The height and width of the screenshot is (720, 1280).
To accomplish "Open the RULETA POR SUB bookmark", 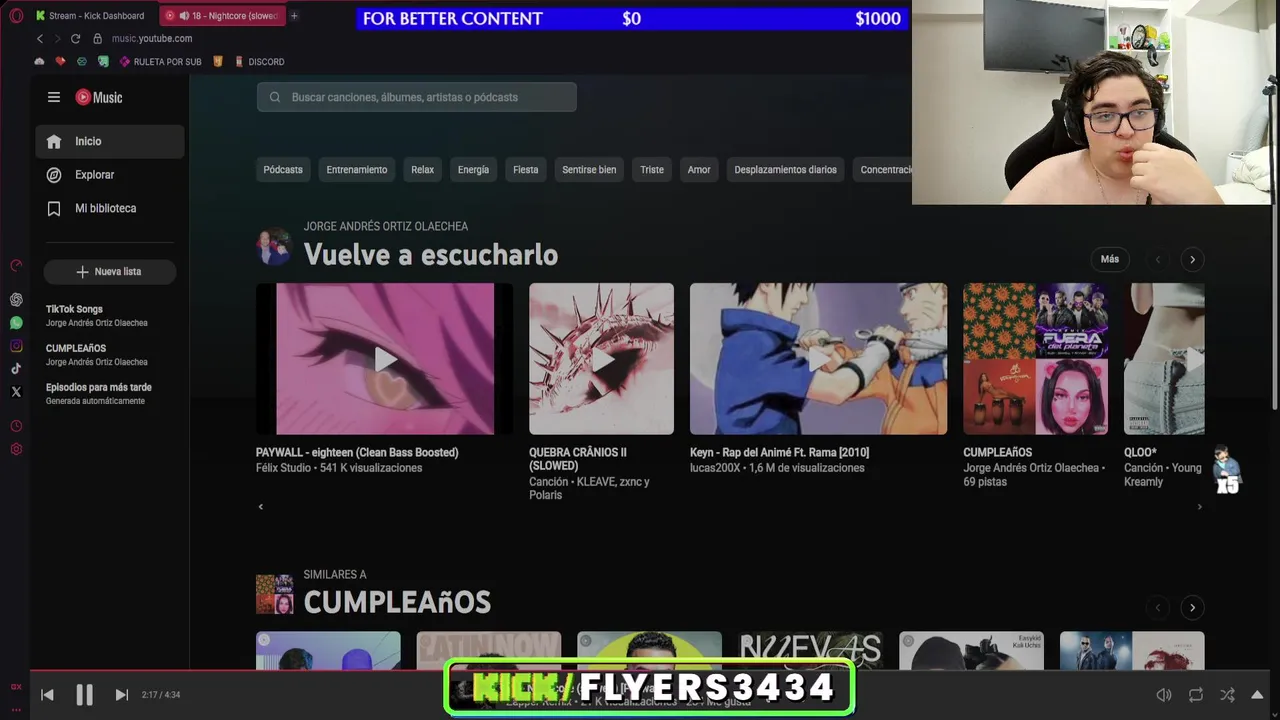I will (x=160, y=62).
